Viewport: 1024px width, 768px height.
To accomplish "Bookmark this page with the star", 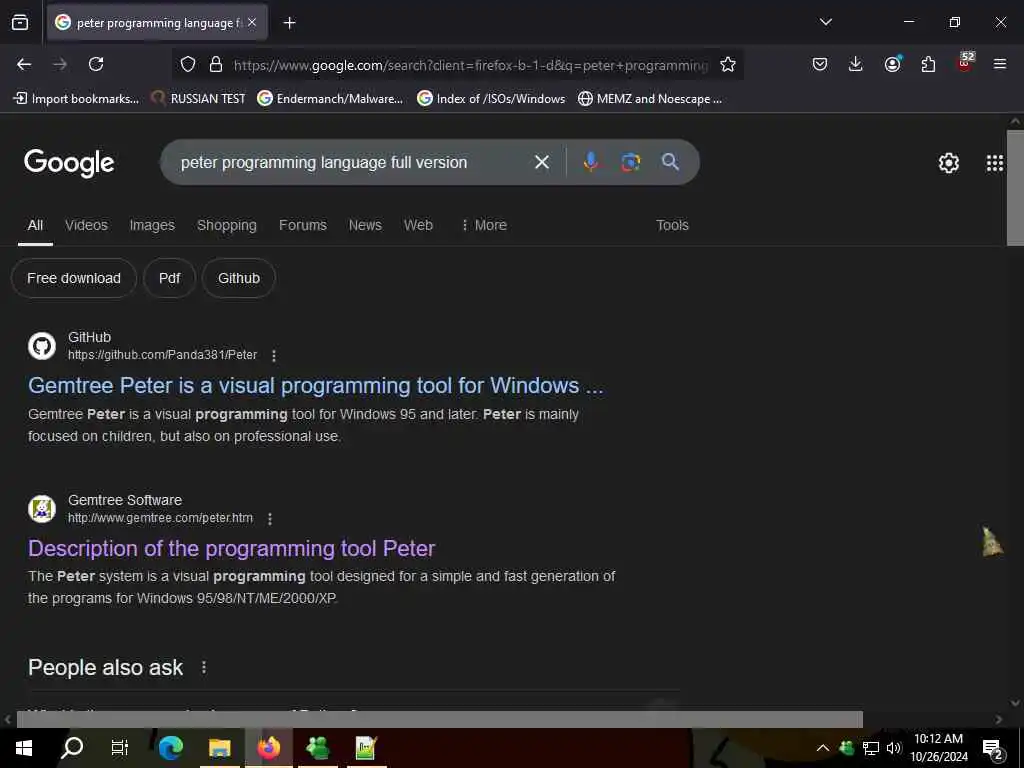I will 728,64.
